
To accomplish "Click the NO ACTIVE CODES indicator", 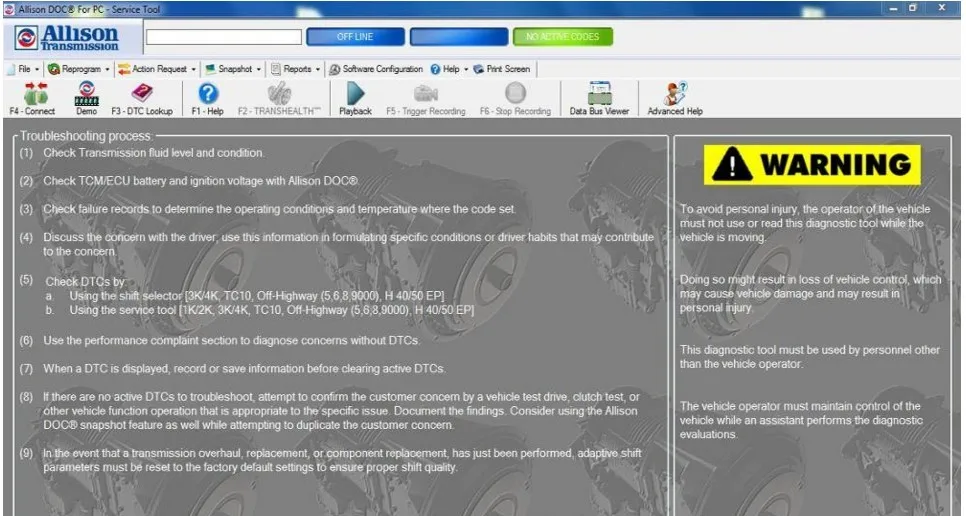I will 562,37.
